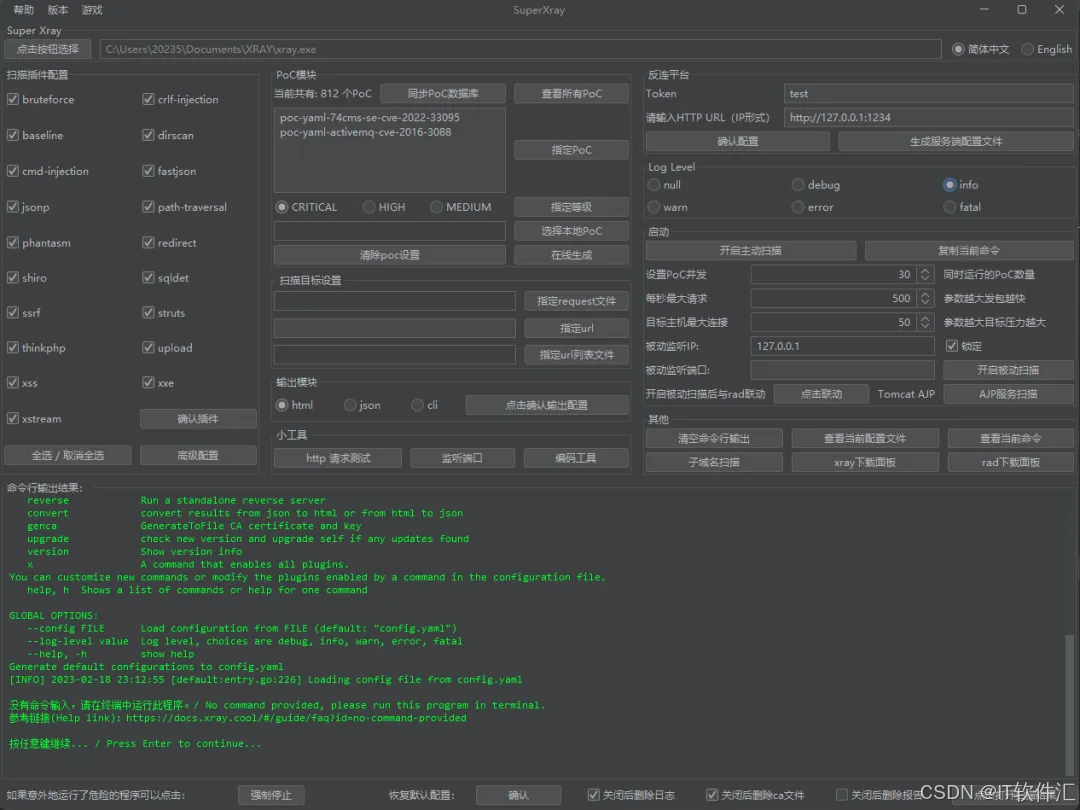Viewport: 1080px width, 810px height.
Task: Increase 设置PoC并发 value with up arrow
Action: pos(925,271)
